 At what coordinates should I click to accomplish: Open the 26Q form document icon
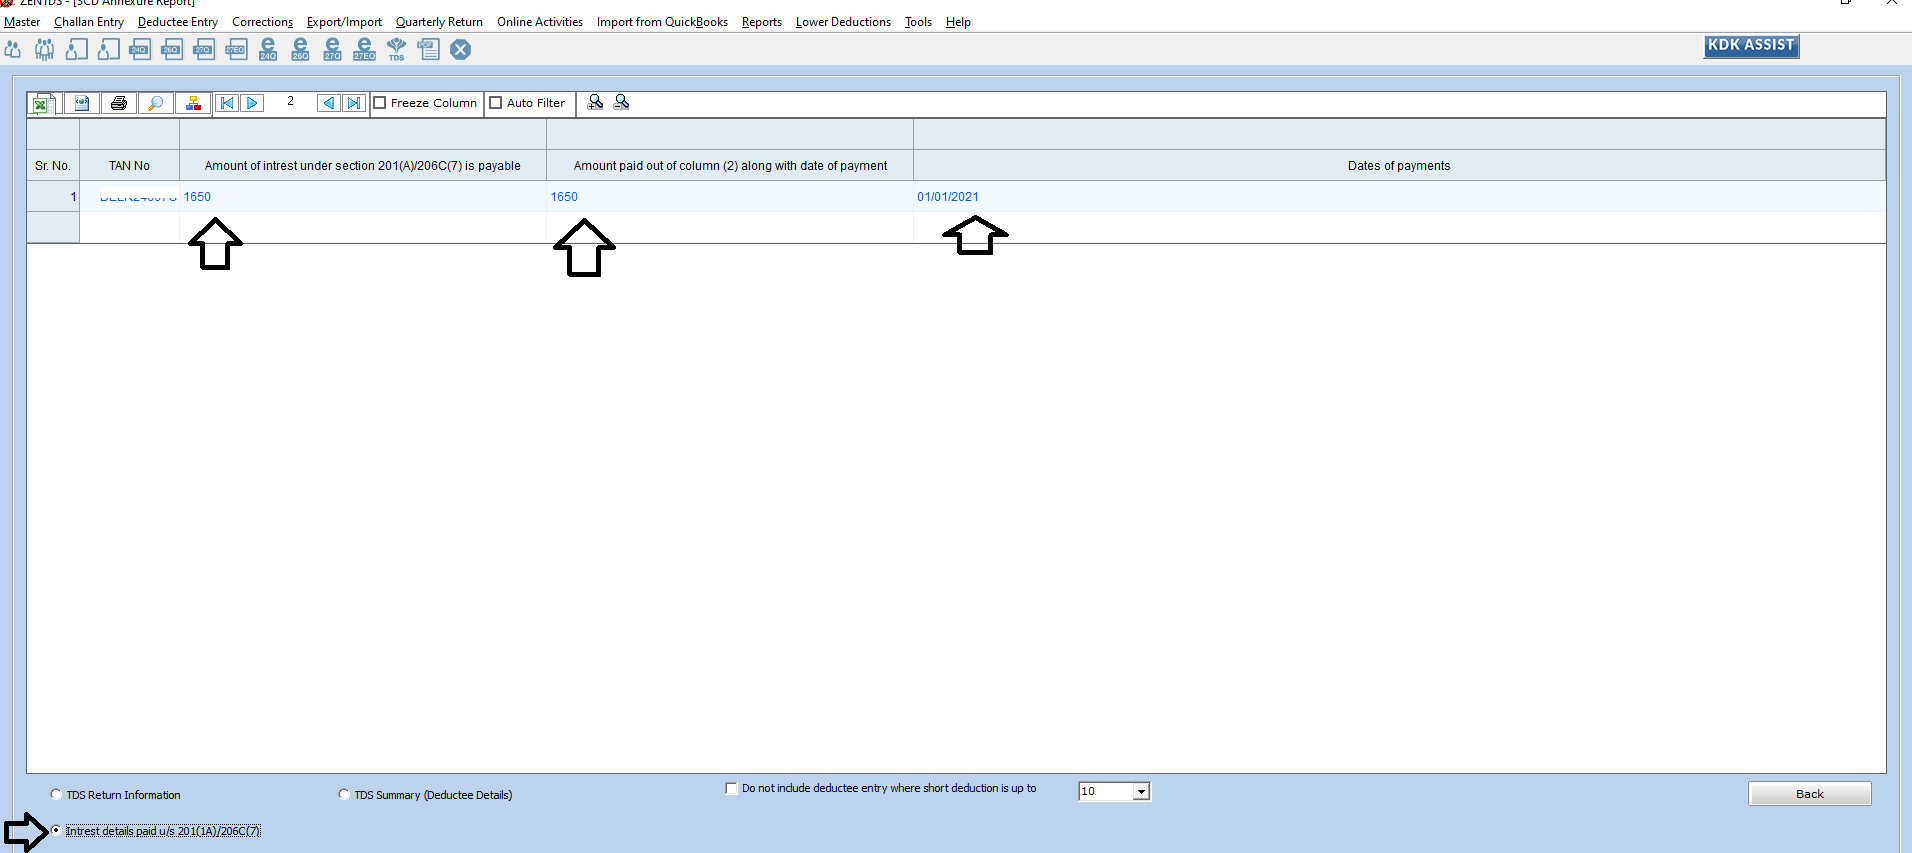point(172,49)
